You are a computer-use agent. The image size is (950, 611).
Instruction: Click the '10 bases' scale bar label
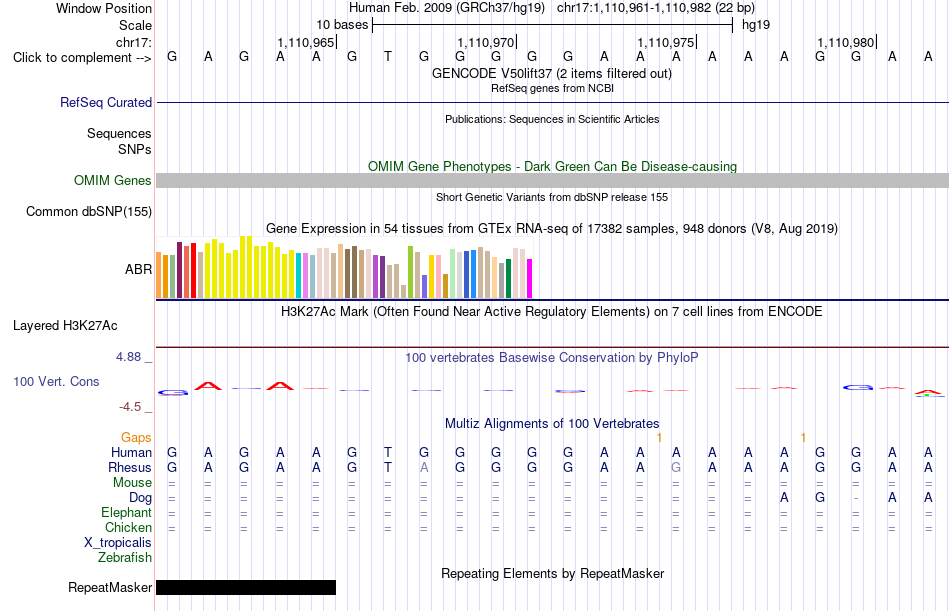click(x=342, y=25)
